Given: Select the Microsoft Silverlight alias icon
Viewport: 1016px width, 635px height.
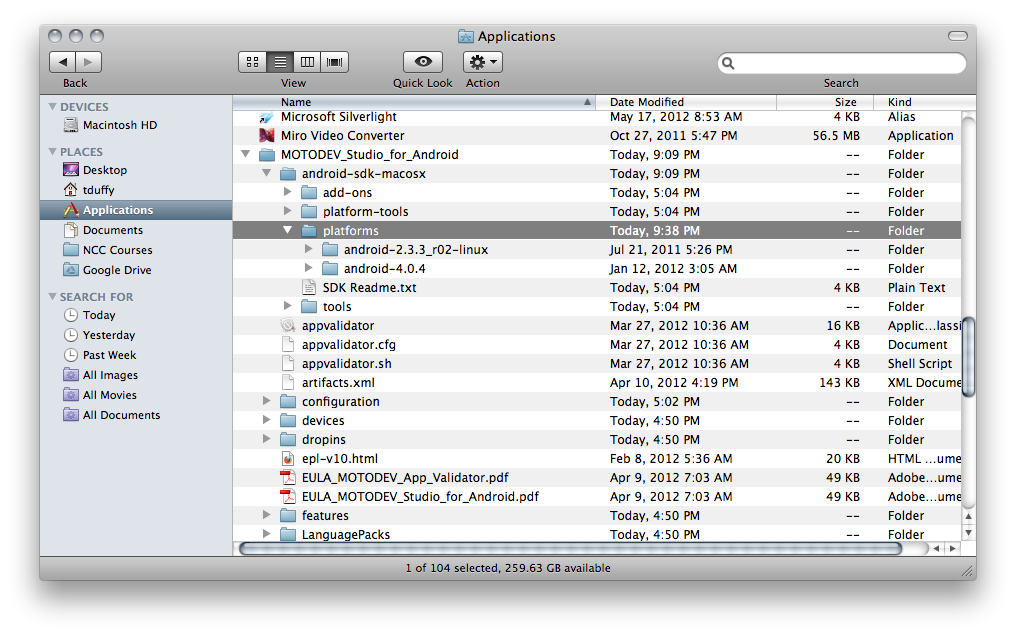Looking at the screenshot, I should pos(266,117).
